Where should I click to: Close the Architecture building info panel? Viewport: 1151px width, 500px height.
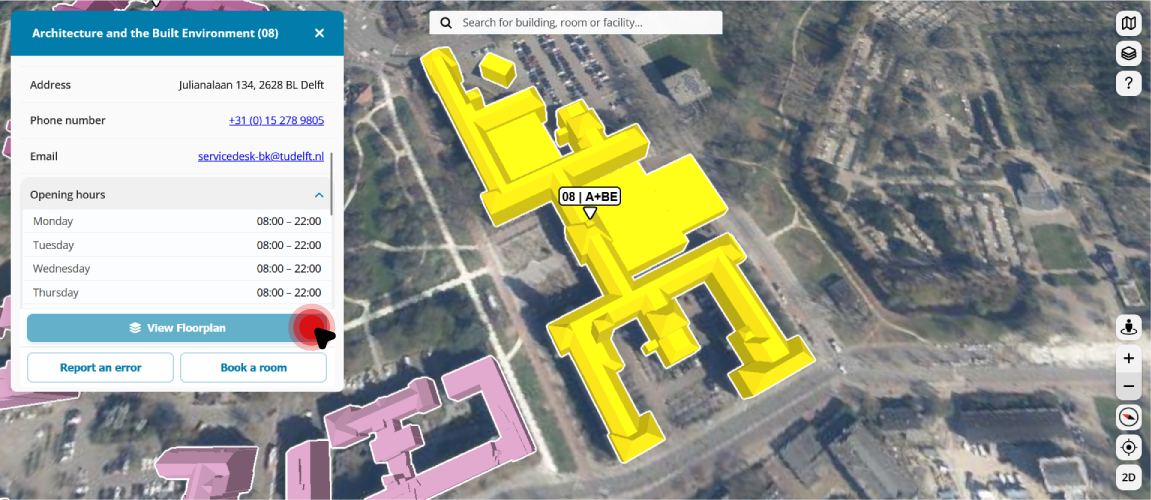pos(319,33)
